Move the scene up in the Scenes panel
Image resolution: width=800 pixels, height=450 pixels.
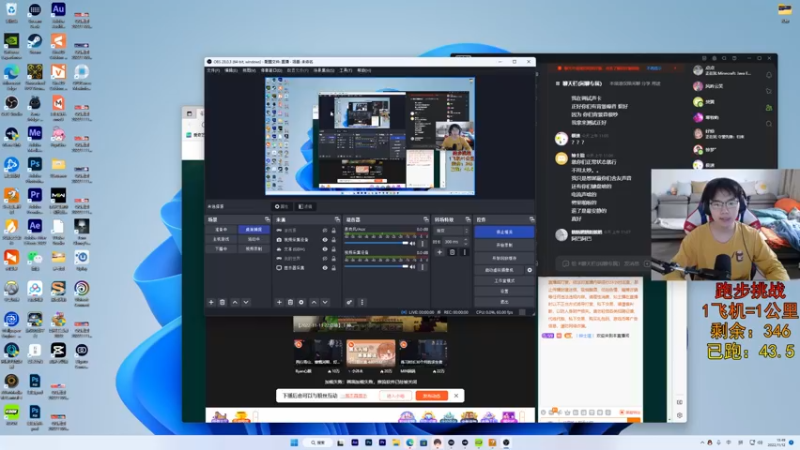(x=235, y=302)
